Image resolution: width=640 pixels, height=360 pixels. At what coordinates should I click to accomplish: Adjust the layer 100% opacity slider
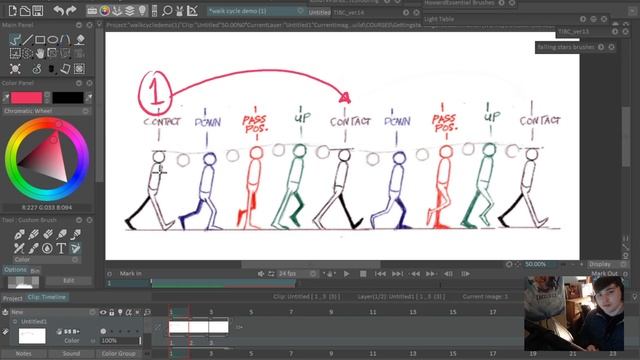click(x=121, y=340)
